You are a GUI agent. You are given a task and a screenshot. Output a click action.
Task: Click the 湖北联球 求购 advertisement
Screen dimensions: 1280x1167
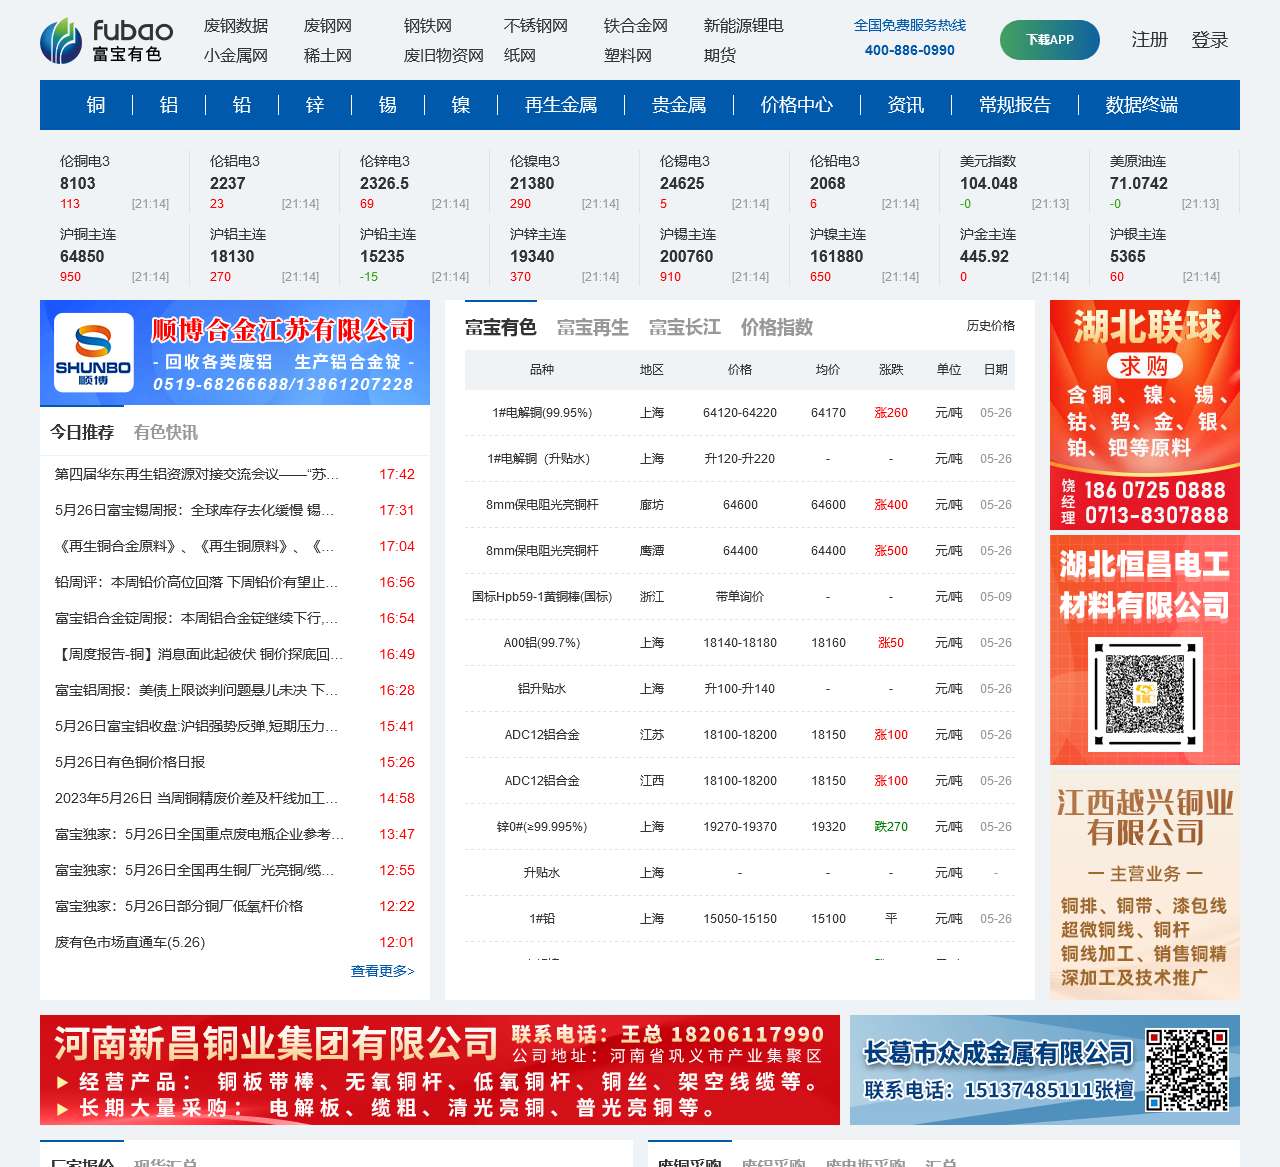(1145, 415)
